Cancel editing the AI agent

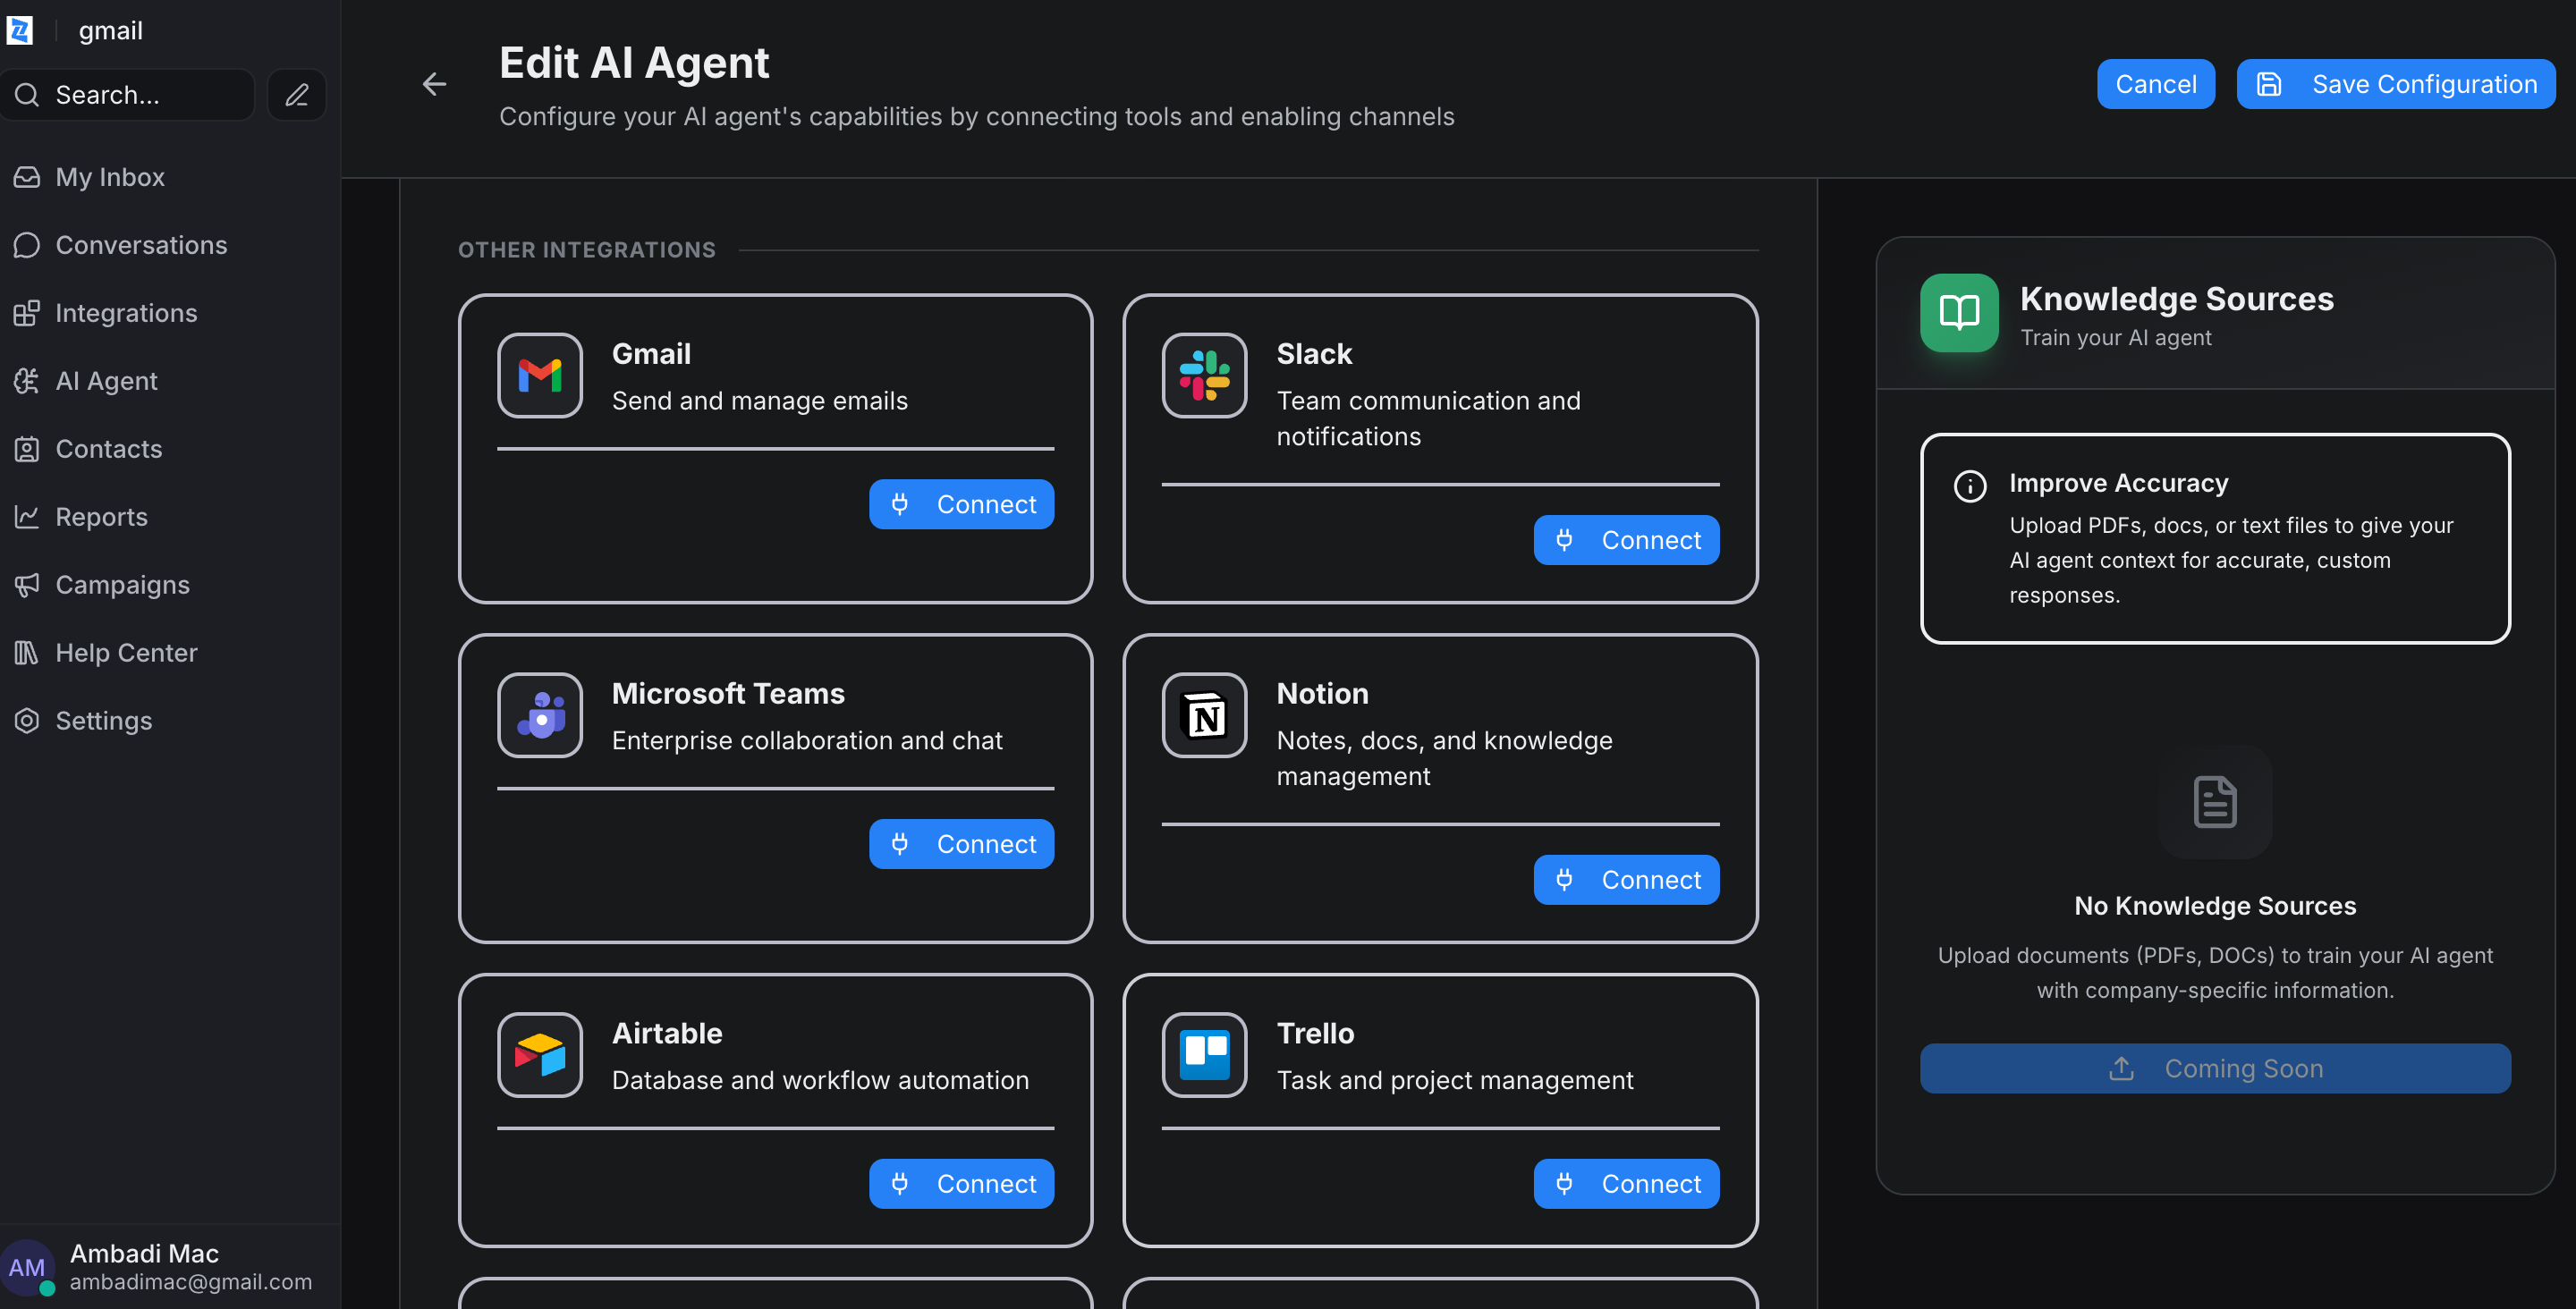(2154, 84)
